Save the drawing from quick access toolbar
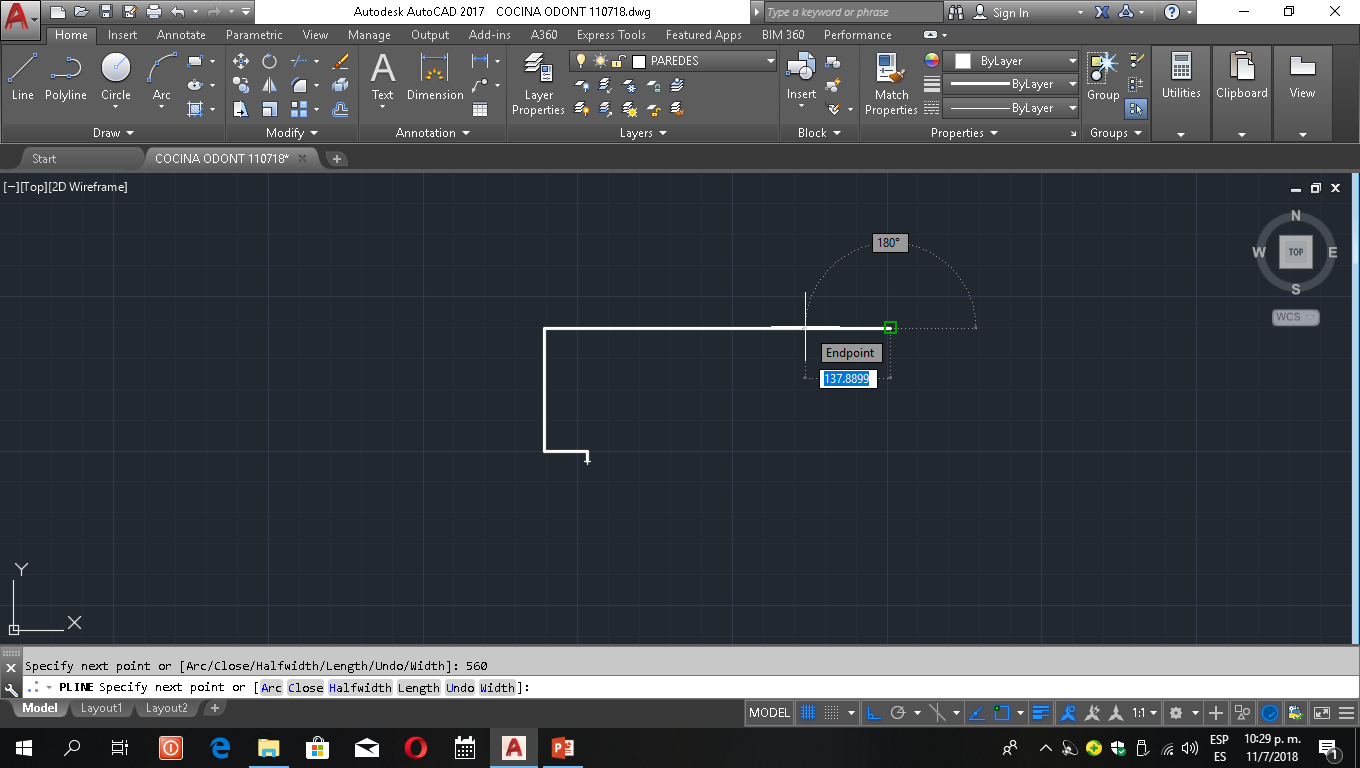Image resolution: width=1360 pixels, height=768 pixels. point(106,12)
